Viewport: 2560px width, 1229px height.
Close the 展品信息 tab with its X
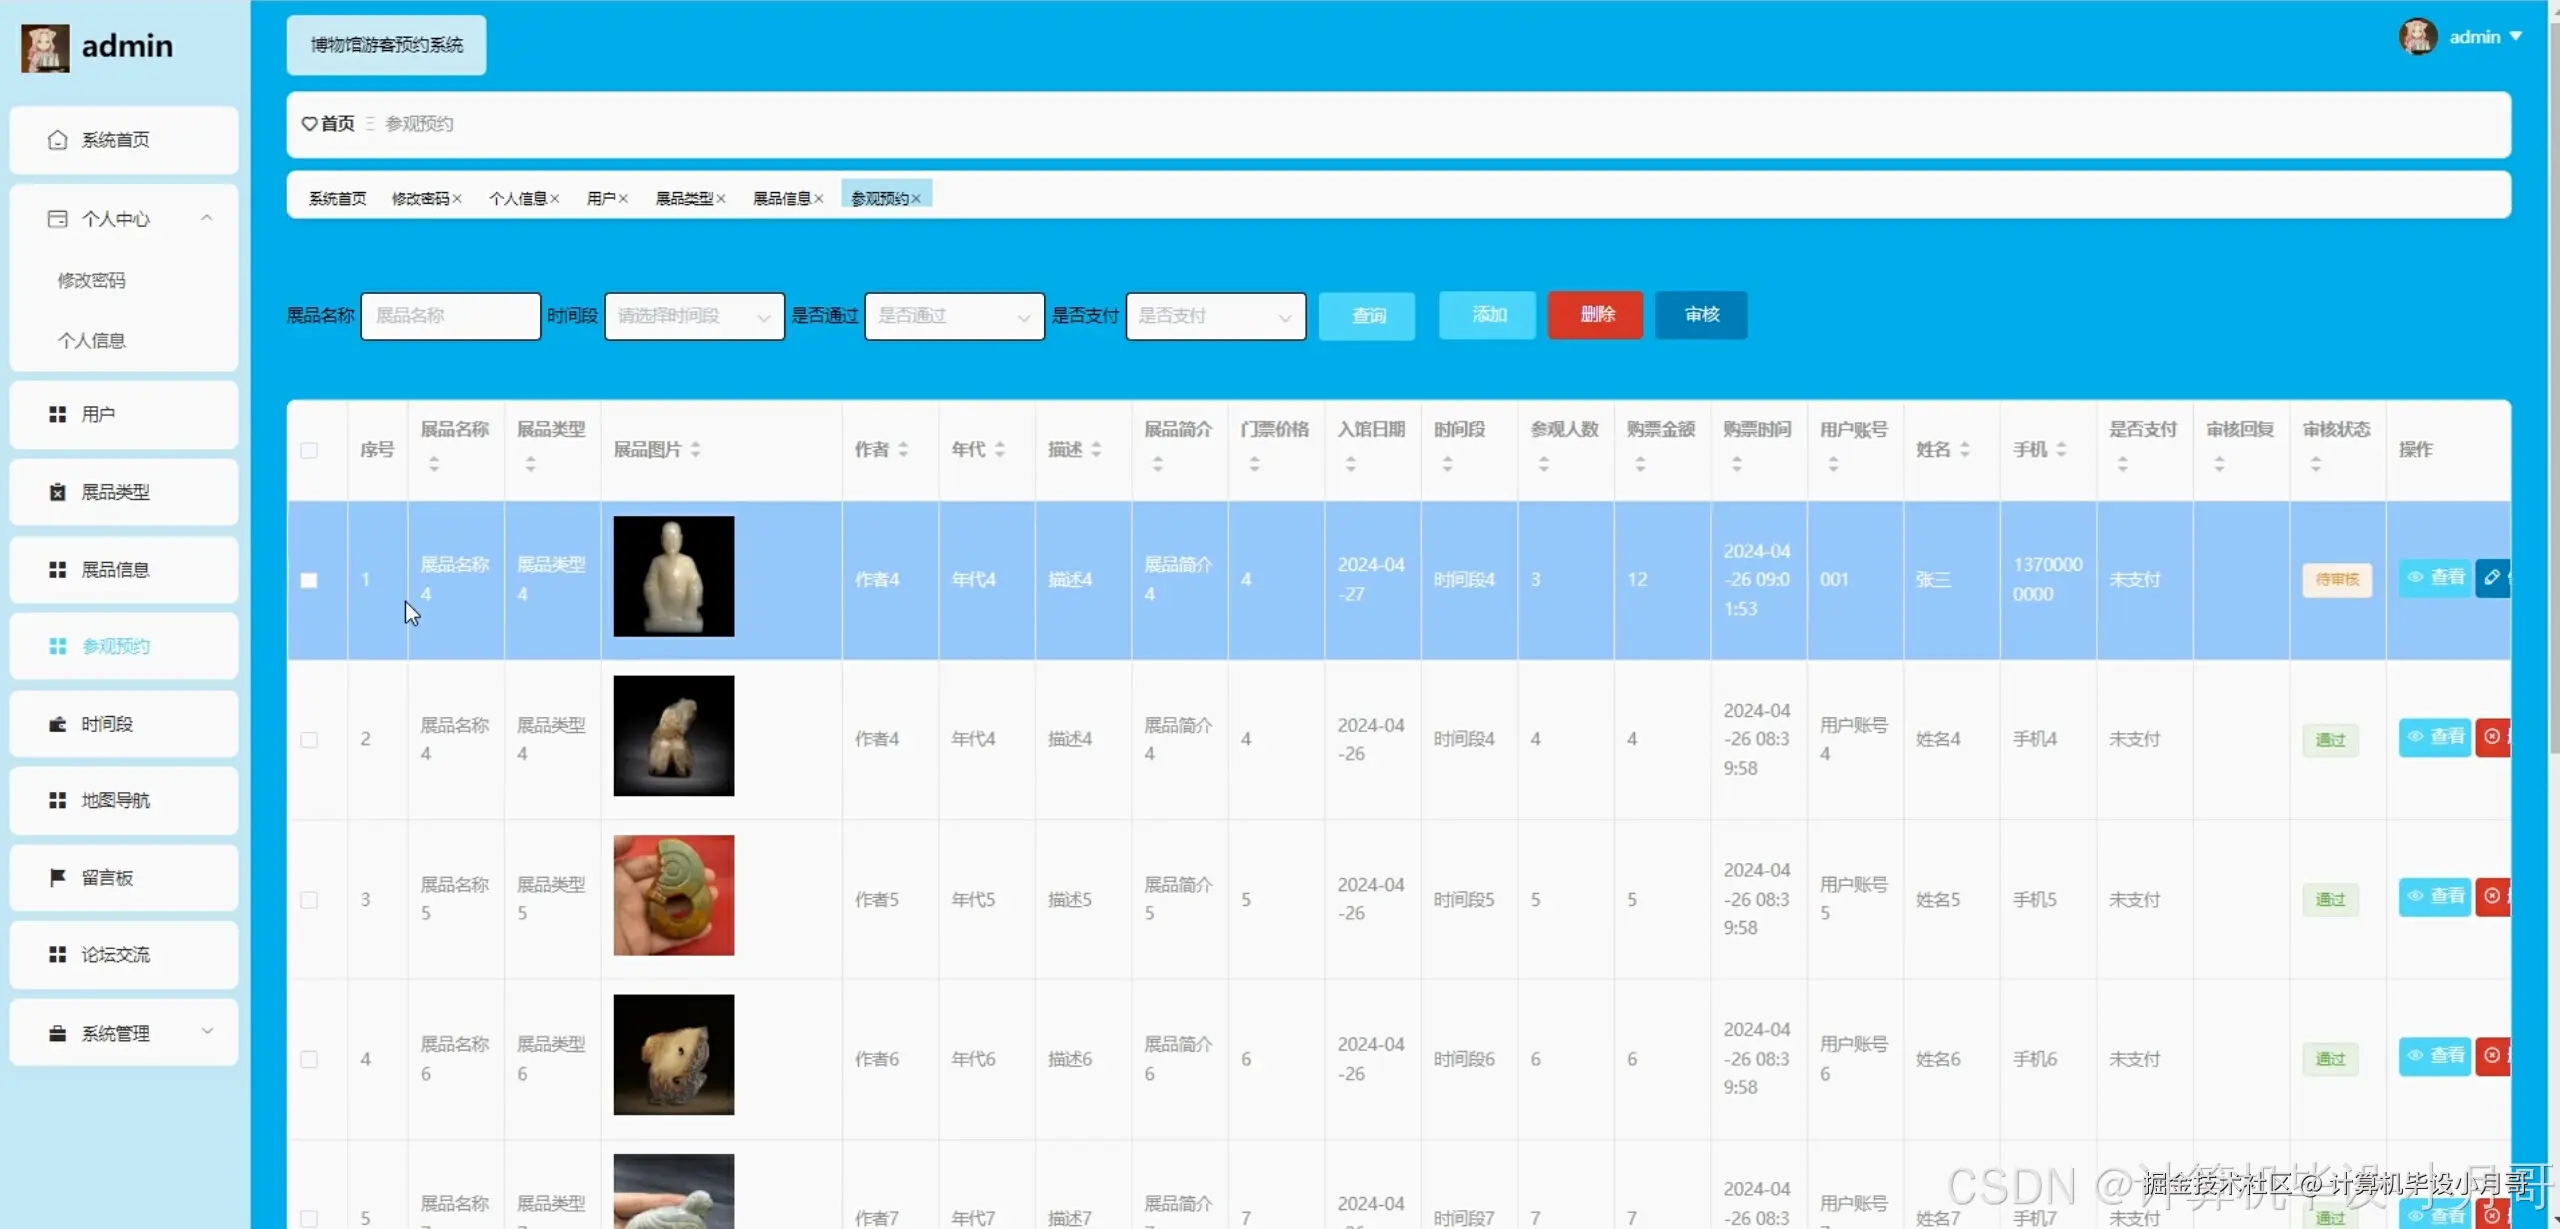819,199
